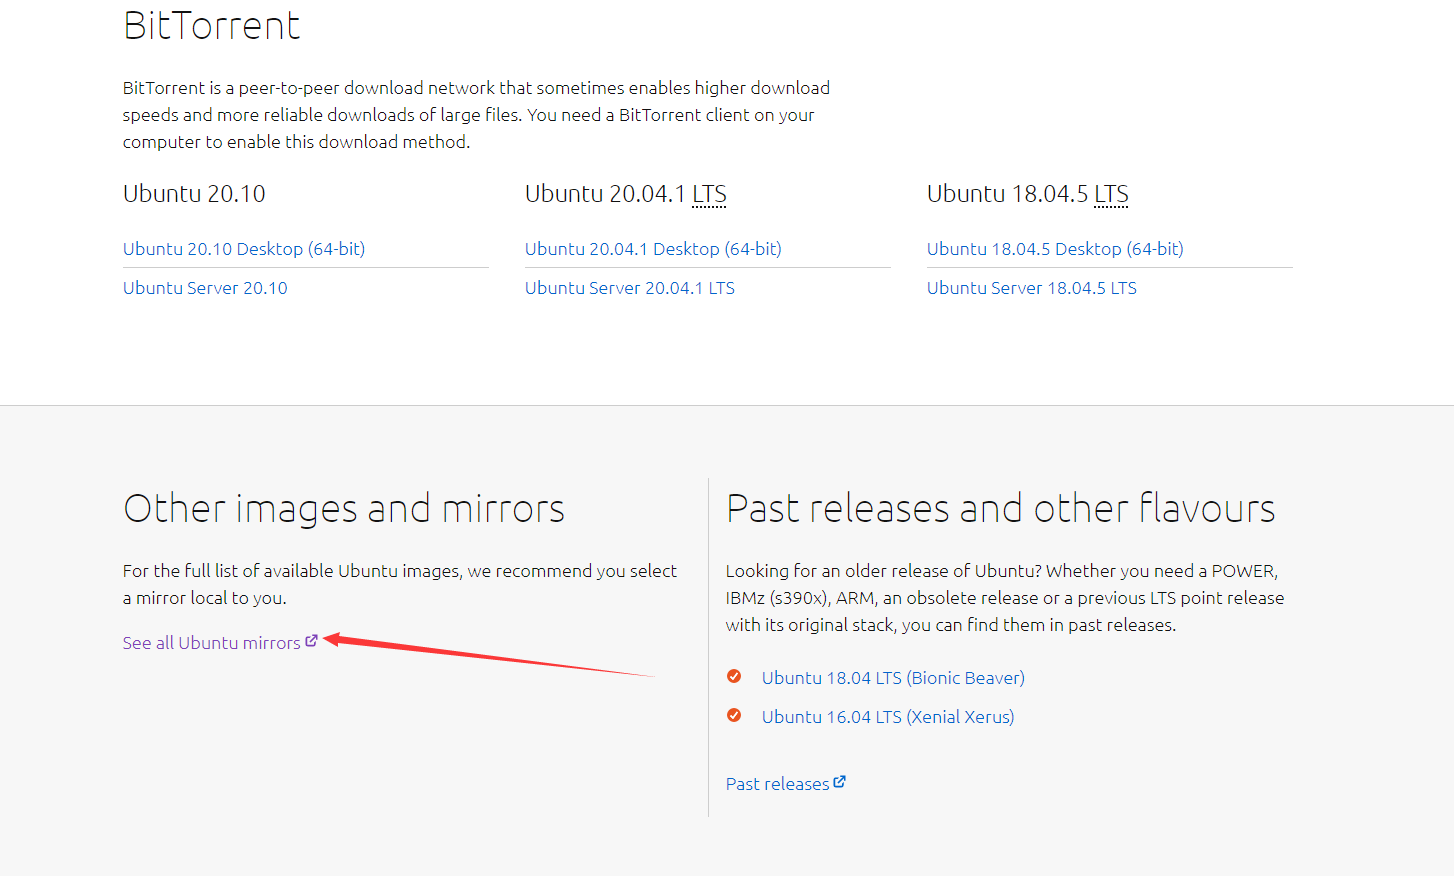Viewport: 1454px width, 876px height.
Task: Open Ubuntu 20.04.1 Desktop (64-bit) link
Action: [653, 249]
